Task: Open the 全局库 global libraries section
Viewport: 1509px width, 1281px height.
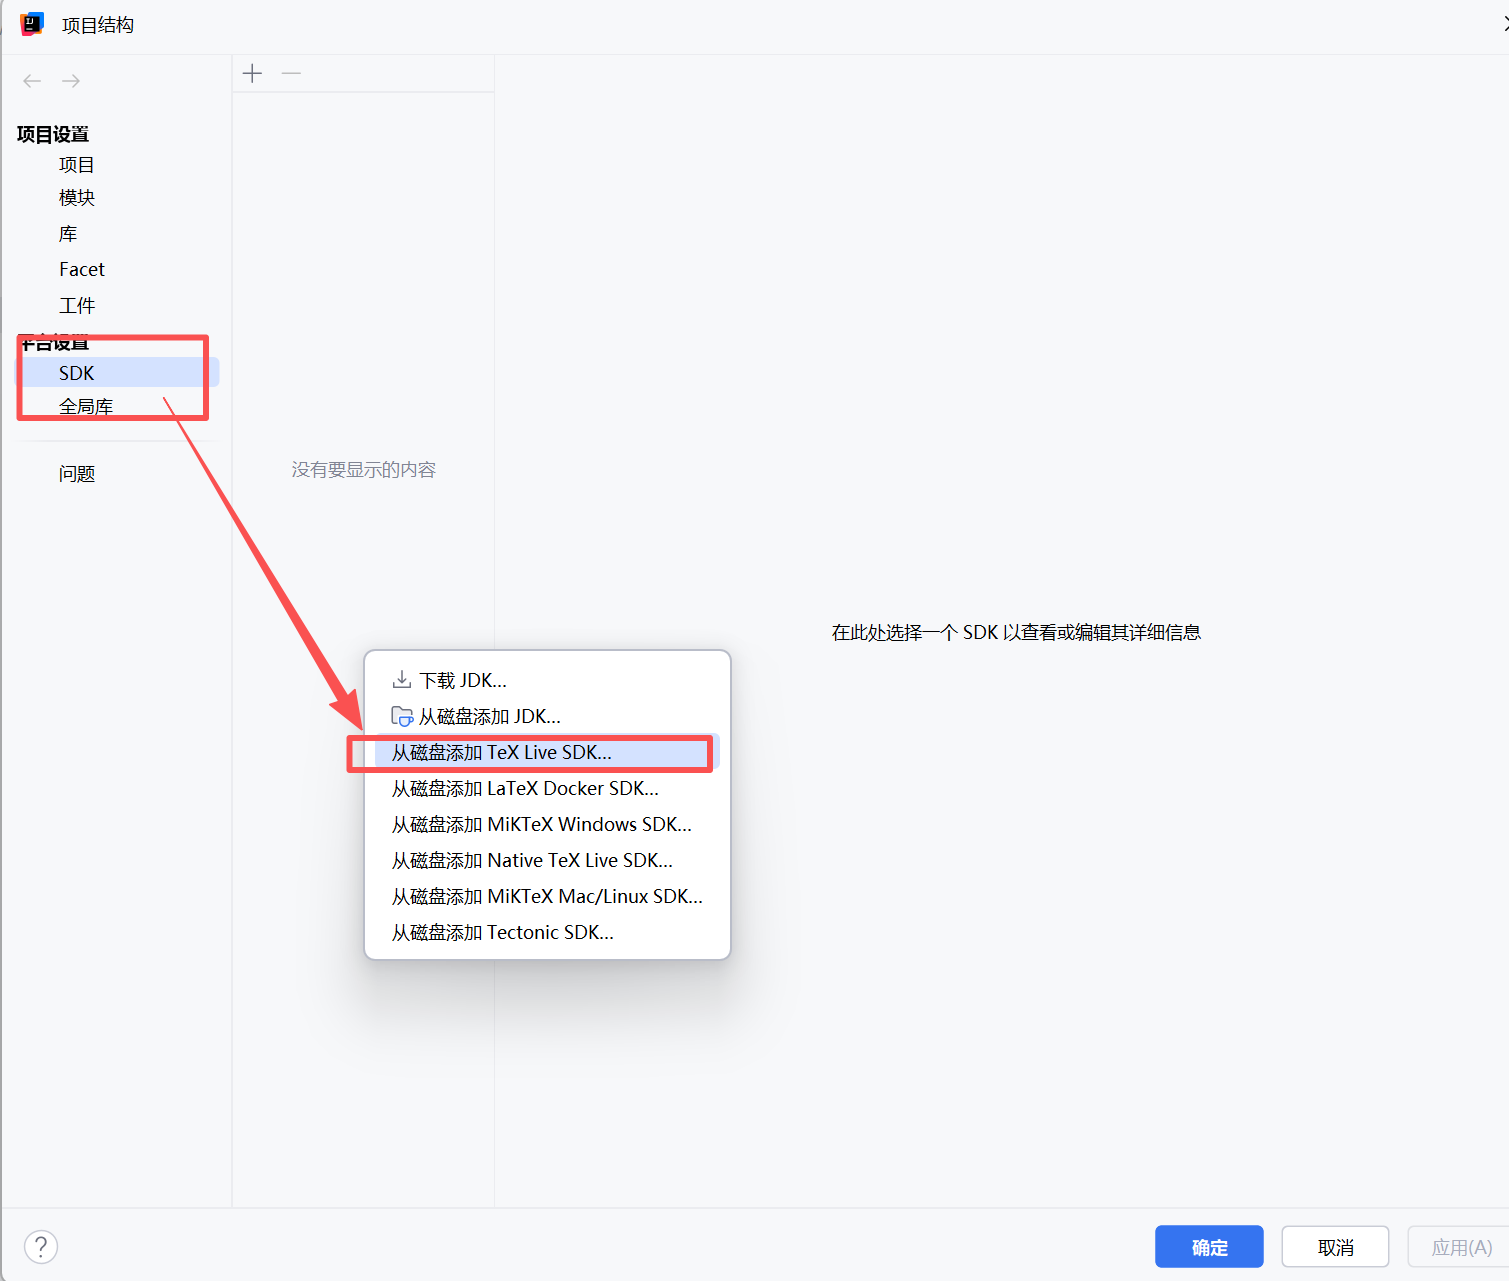Action: [x=86, y=406]
